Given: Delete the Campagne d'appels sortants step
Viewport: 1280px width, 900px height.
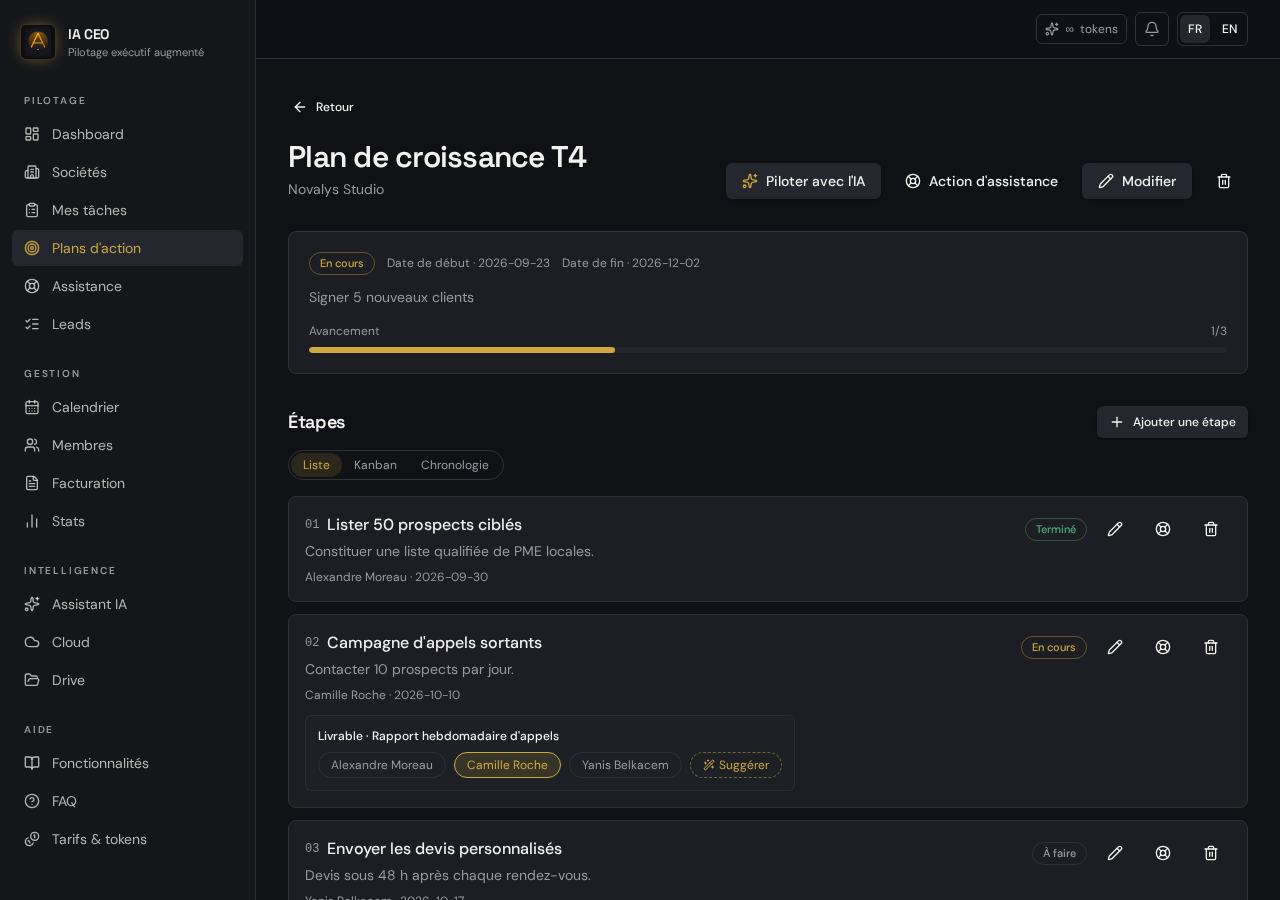Looking at the screenshot, I should click(1211, 647).
